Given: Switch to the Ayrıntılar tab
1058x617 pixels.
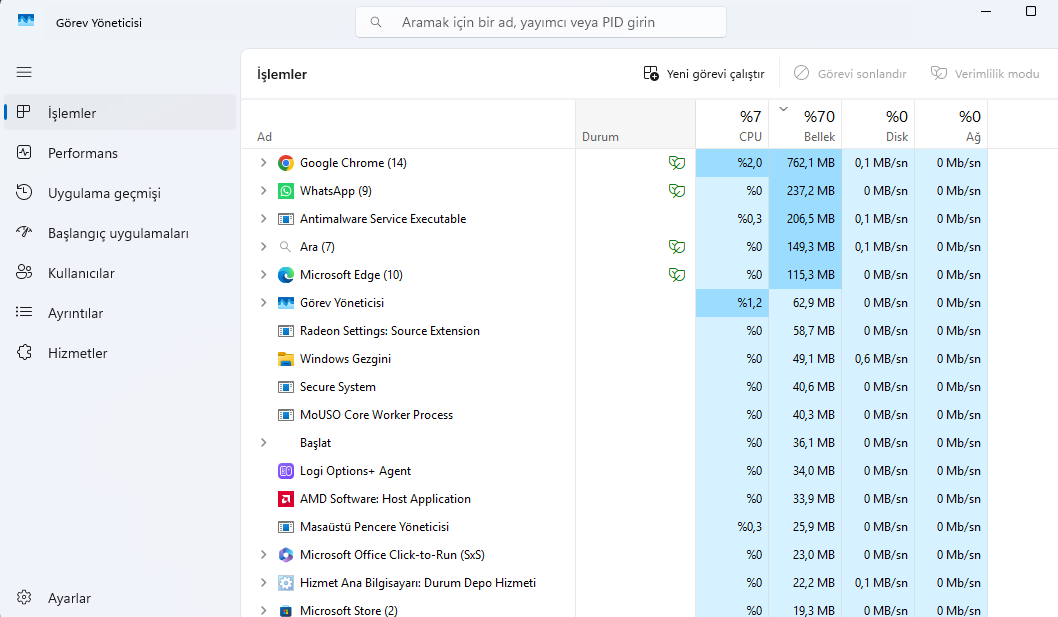Looking at the screenshot, I should tap(120, 313).
